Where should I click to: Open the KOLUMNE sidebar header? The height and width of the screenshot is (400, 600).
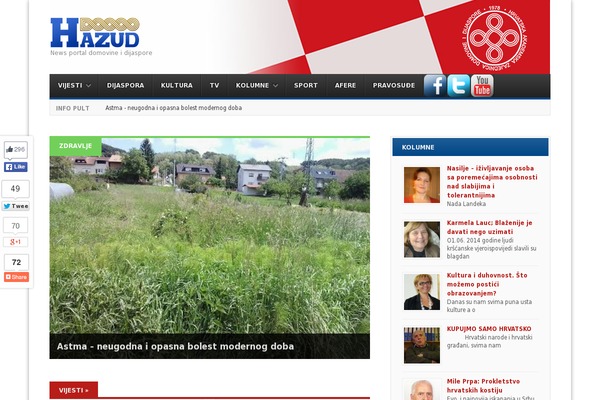click(x=470, y=147)
